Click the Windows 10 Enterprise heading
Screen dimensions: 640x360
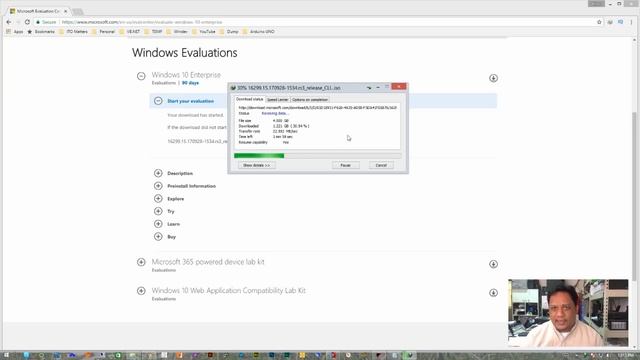pos(186,75)
